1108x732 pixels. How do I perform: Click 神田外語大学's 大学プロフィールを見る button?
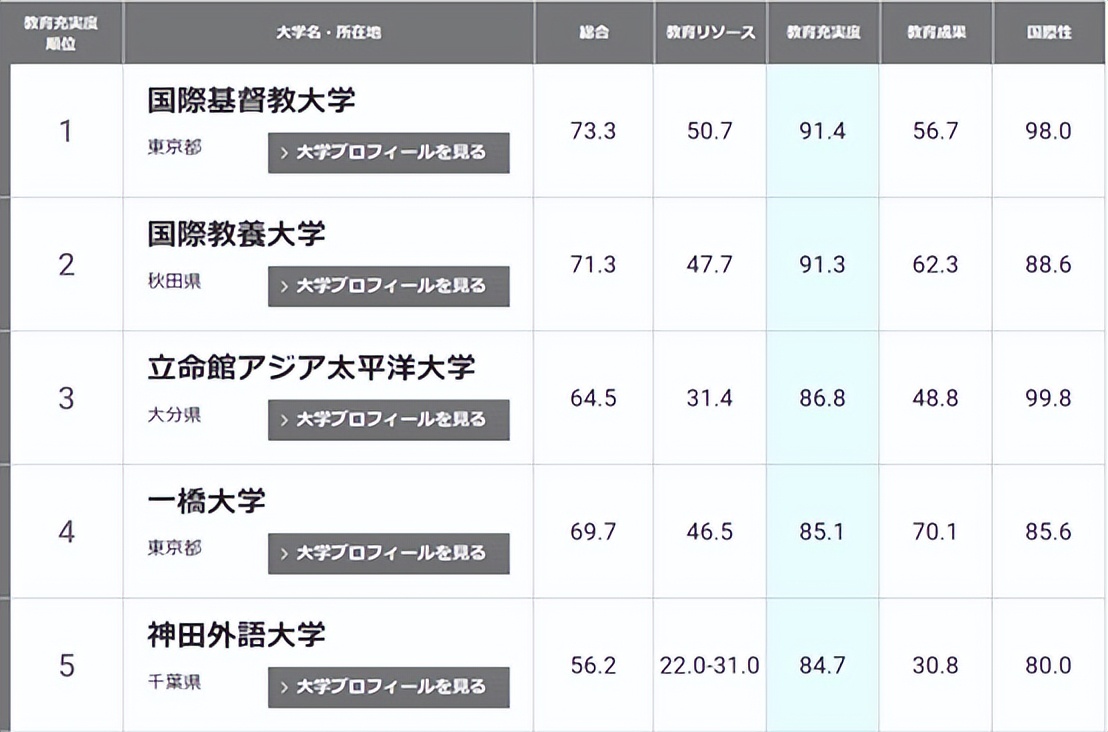(388, 687)
